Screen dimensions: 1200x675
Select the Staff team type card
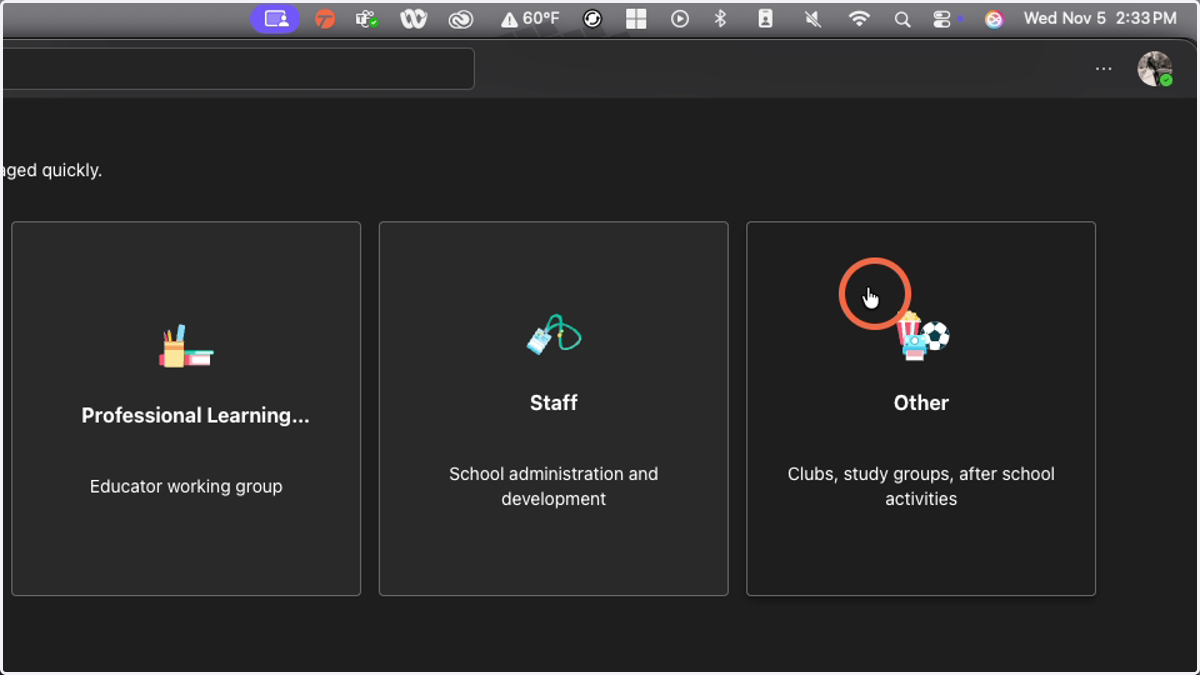coord(553,408)
